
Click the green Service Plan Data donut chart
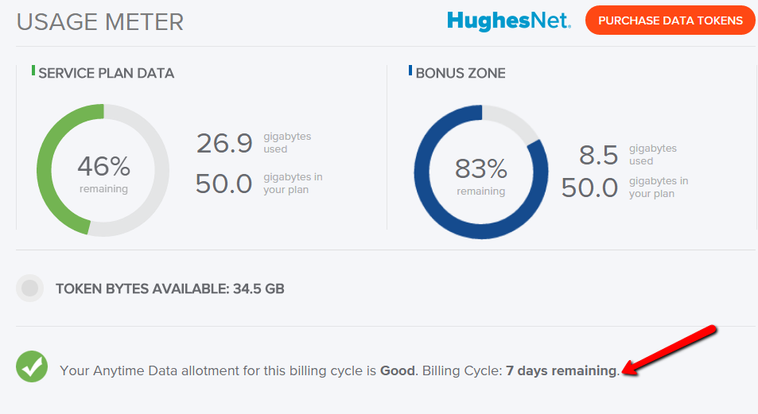coord(103,170)
